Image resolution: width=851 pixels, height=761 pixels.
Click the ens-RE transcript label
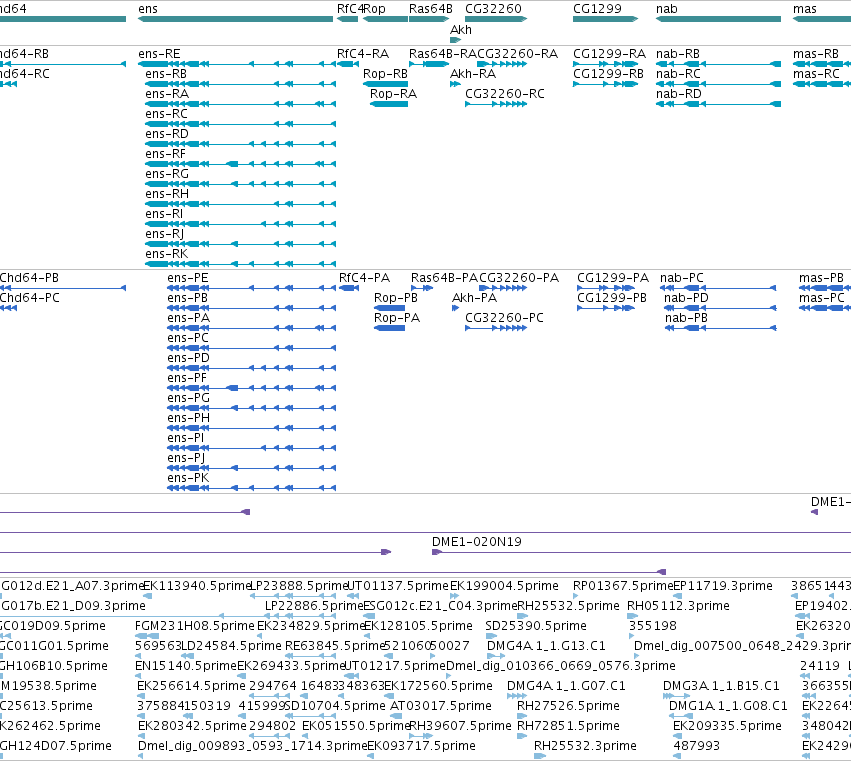[x=159, y=54]
